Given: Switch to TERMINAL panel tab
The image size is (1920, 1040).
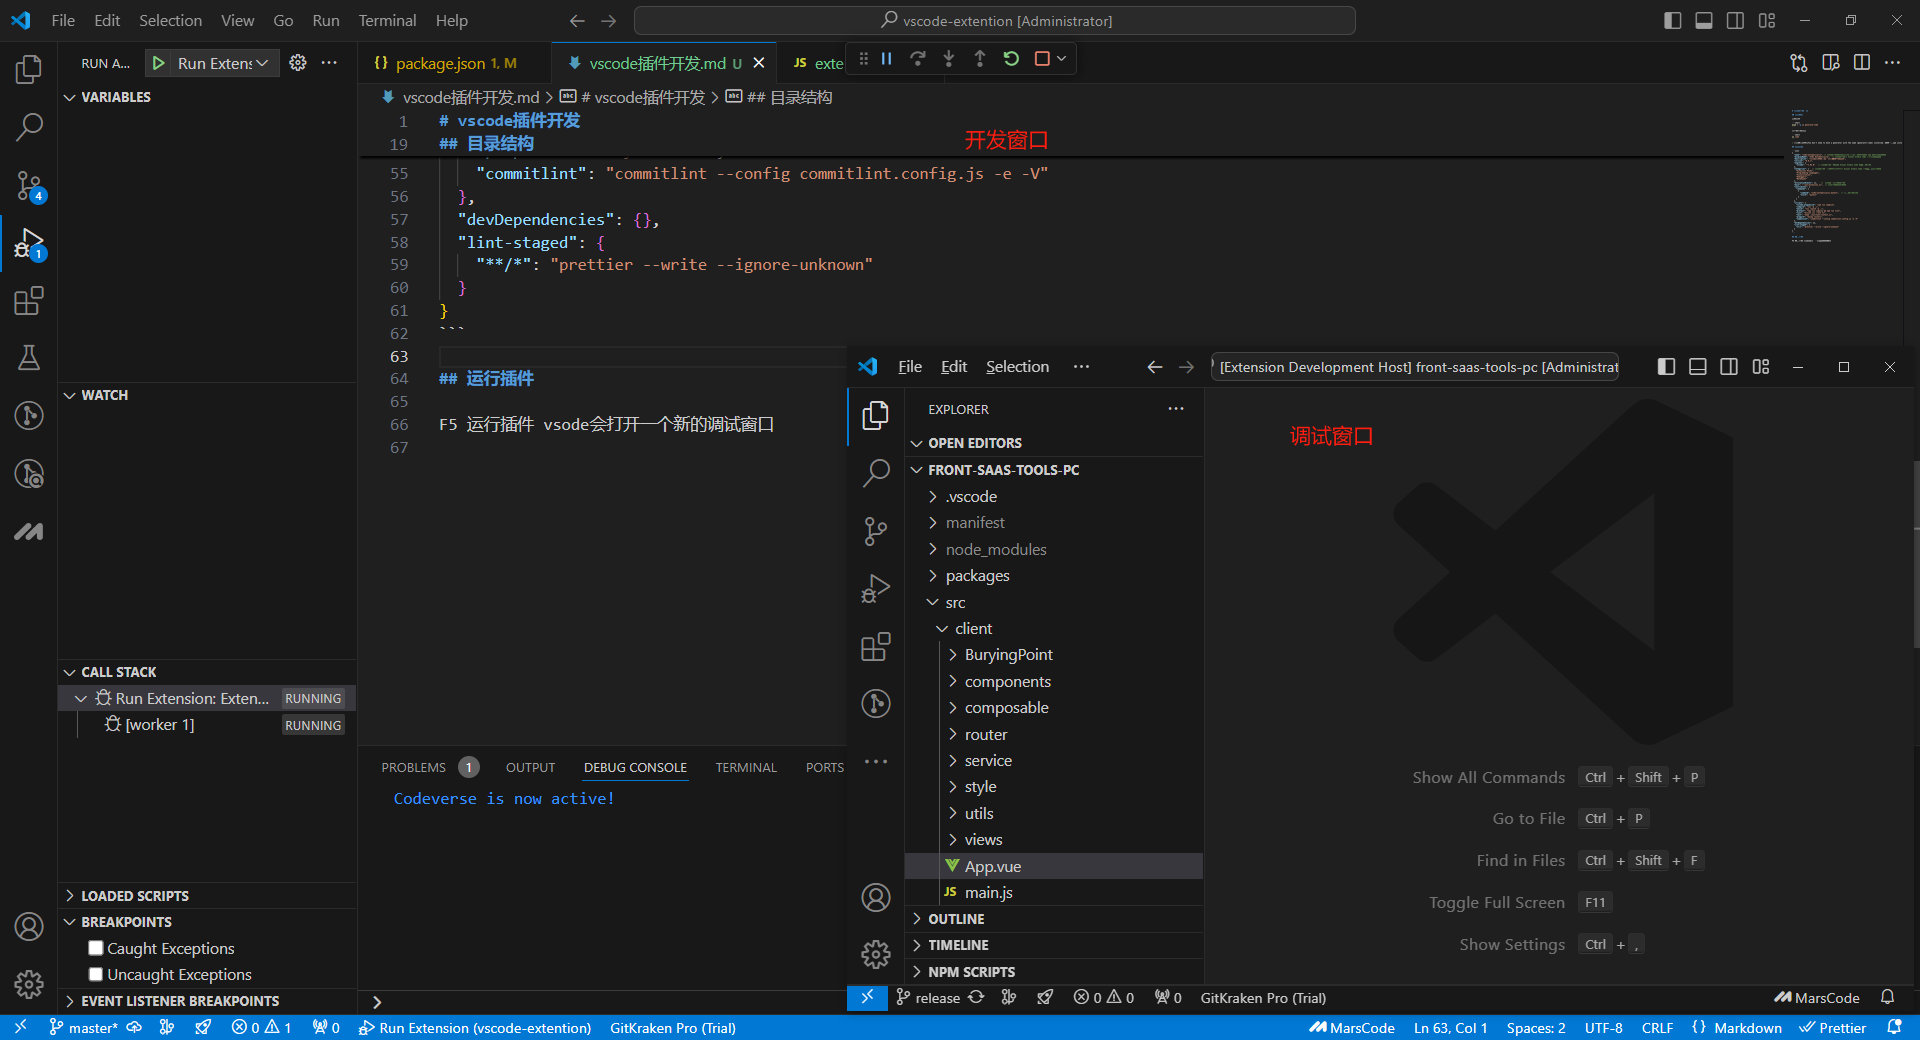Looking at the screenshot, I should point(746,767).
